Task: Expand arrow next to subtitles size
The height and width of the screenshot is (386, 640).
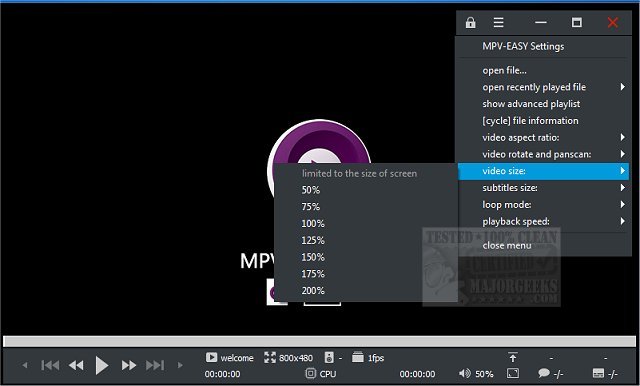Action: click(622, 187)
